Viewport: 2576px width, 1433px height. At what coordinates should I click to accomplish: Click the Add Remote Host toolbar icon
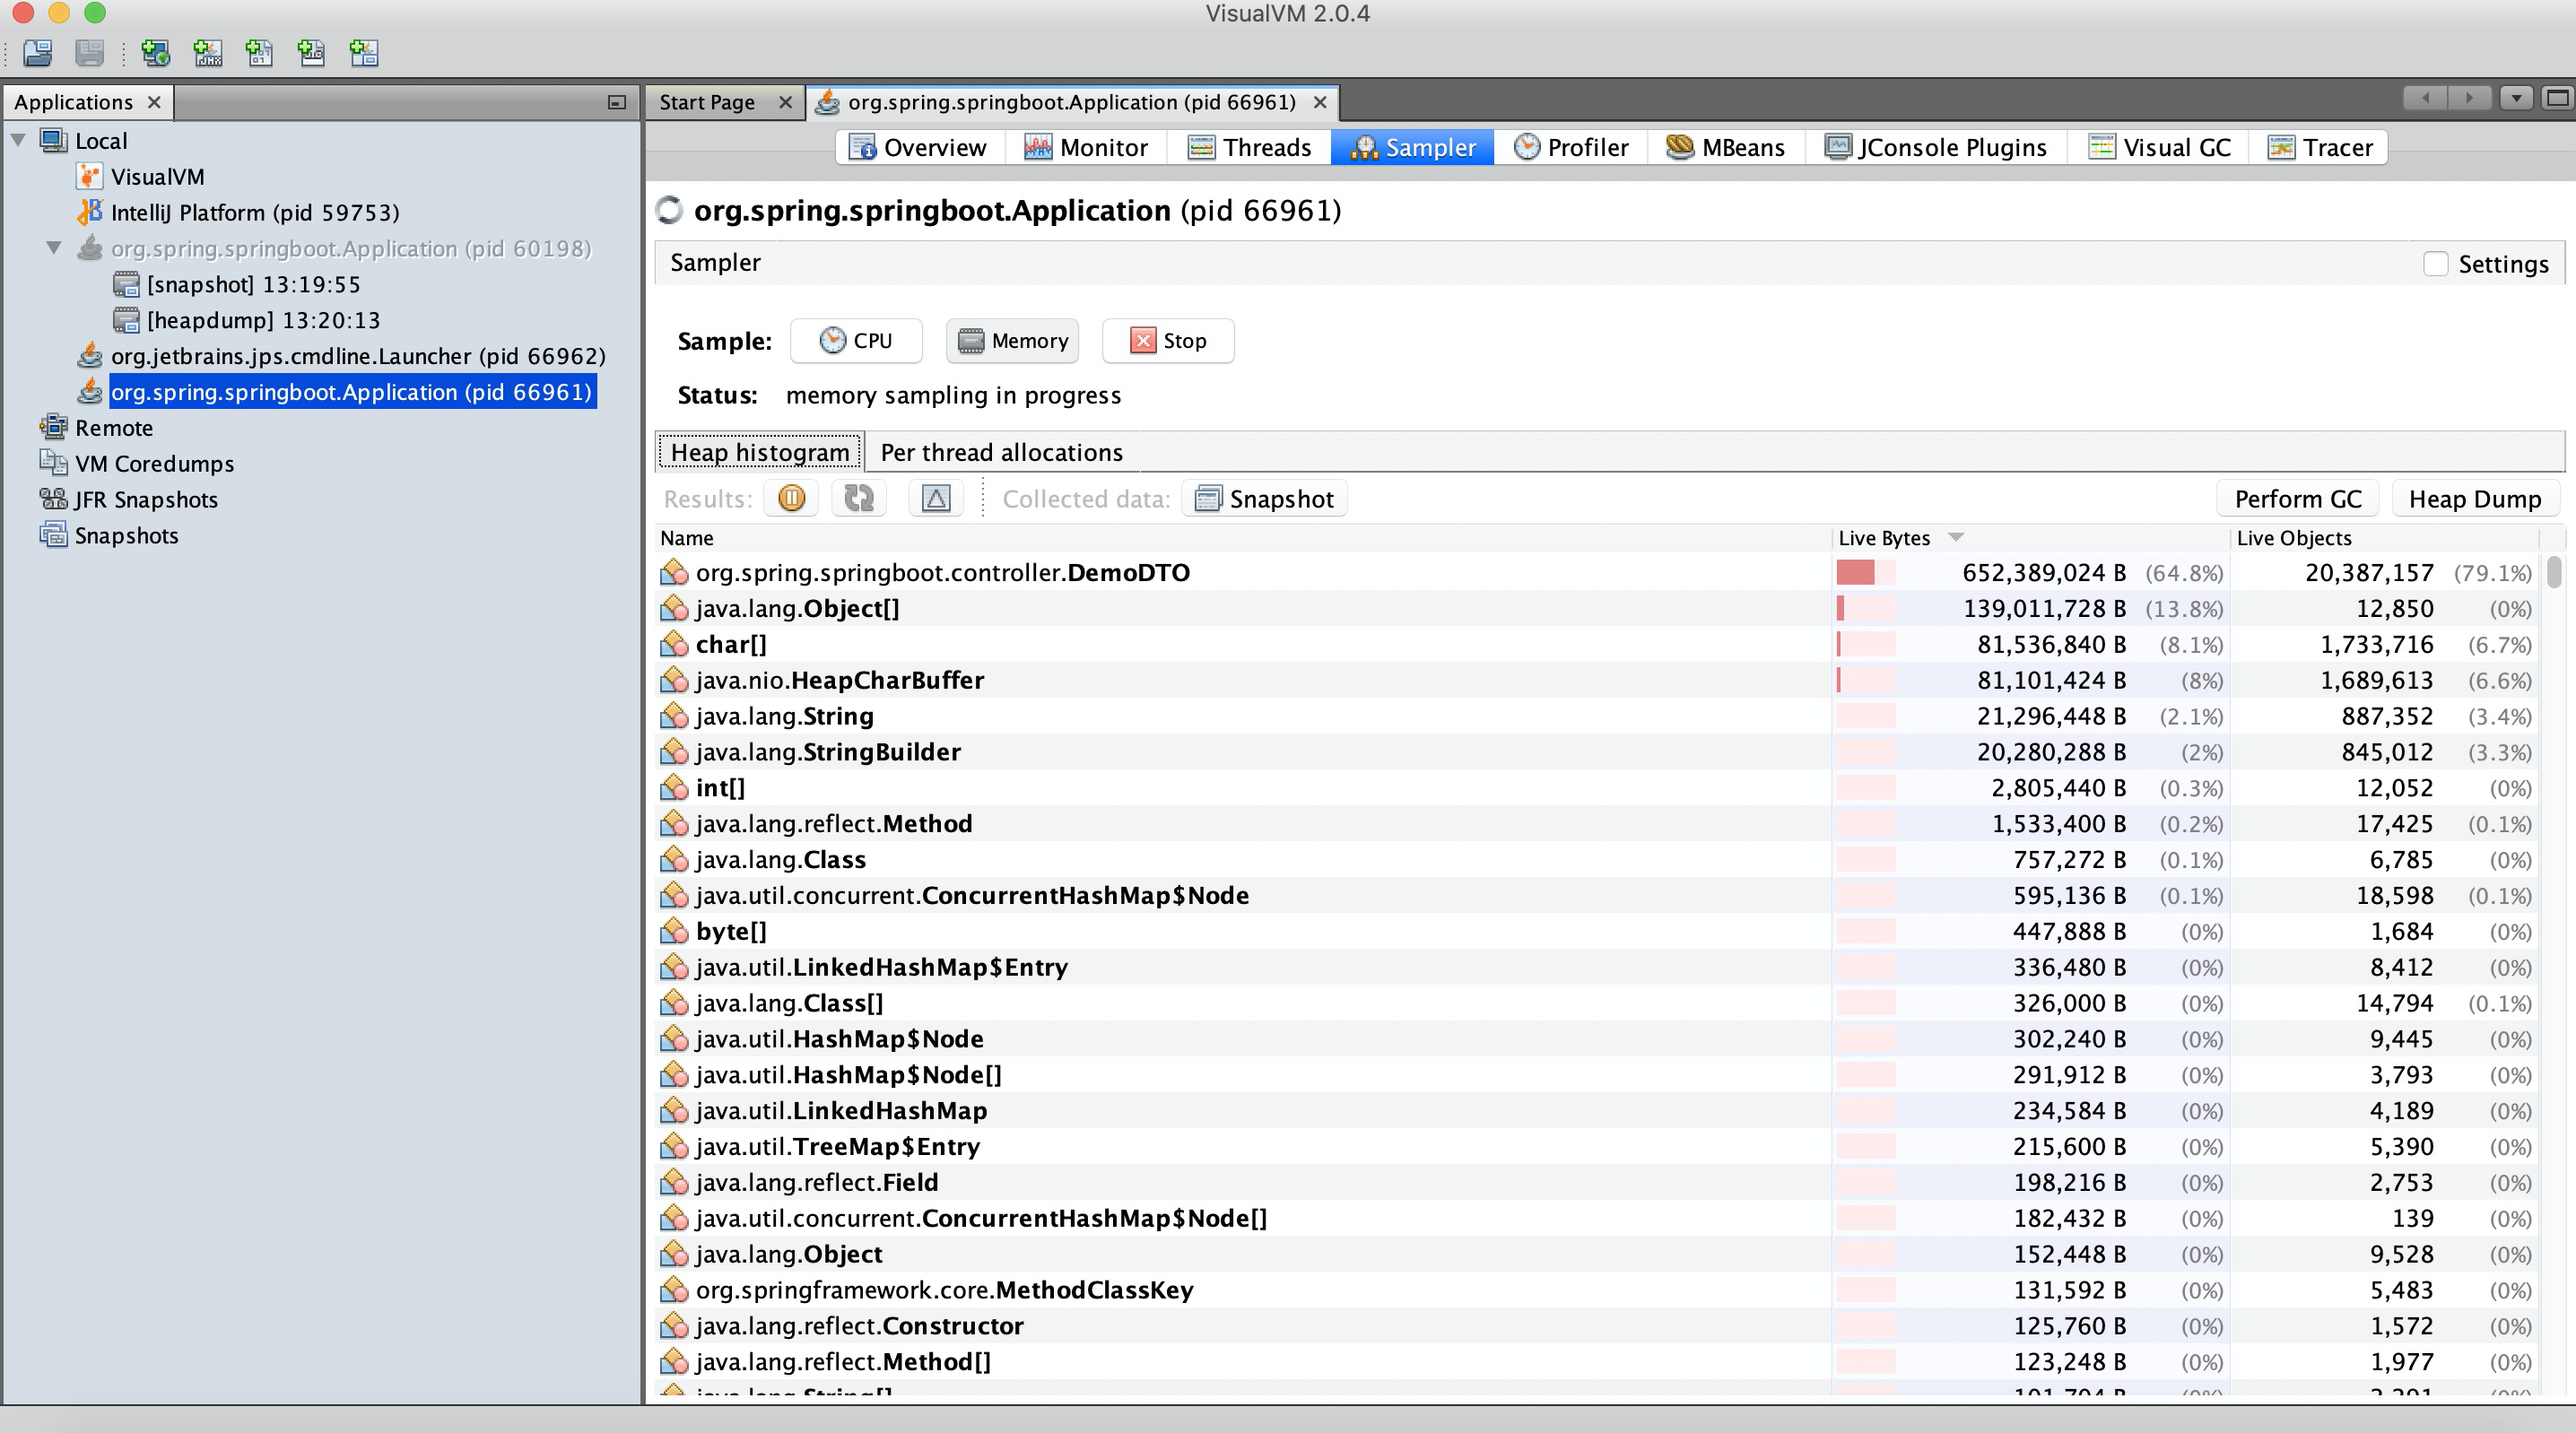pyautogui.click(x=156, y=52)
